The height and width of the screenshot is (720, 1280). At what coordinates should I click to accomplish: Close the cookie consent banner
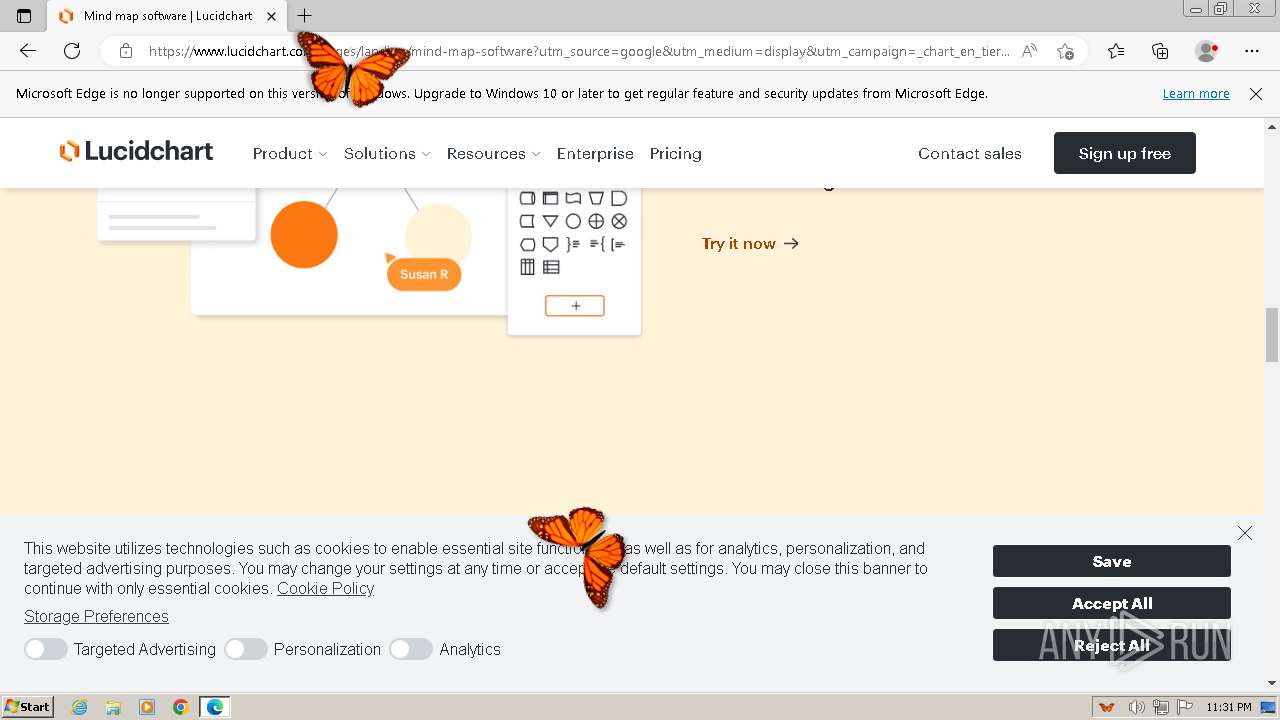click(1245, 533)
